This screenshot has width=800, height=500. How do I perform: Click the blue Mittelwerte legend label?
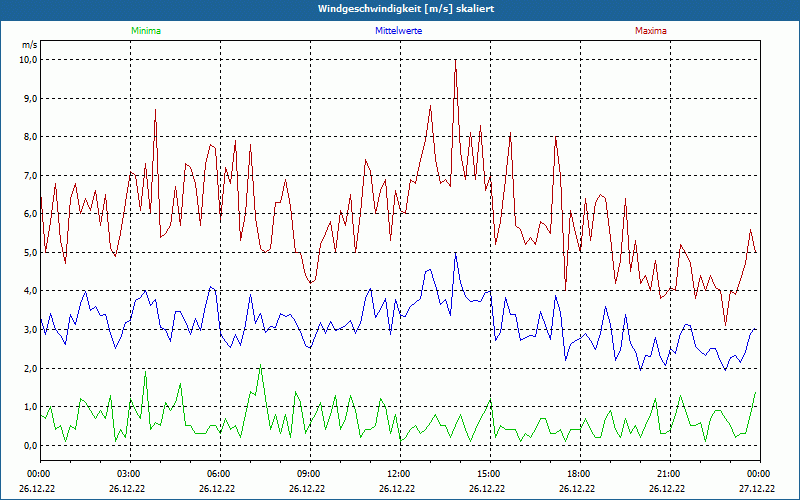[x=398, y=31]
